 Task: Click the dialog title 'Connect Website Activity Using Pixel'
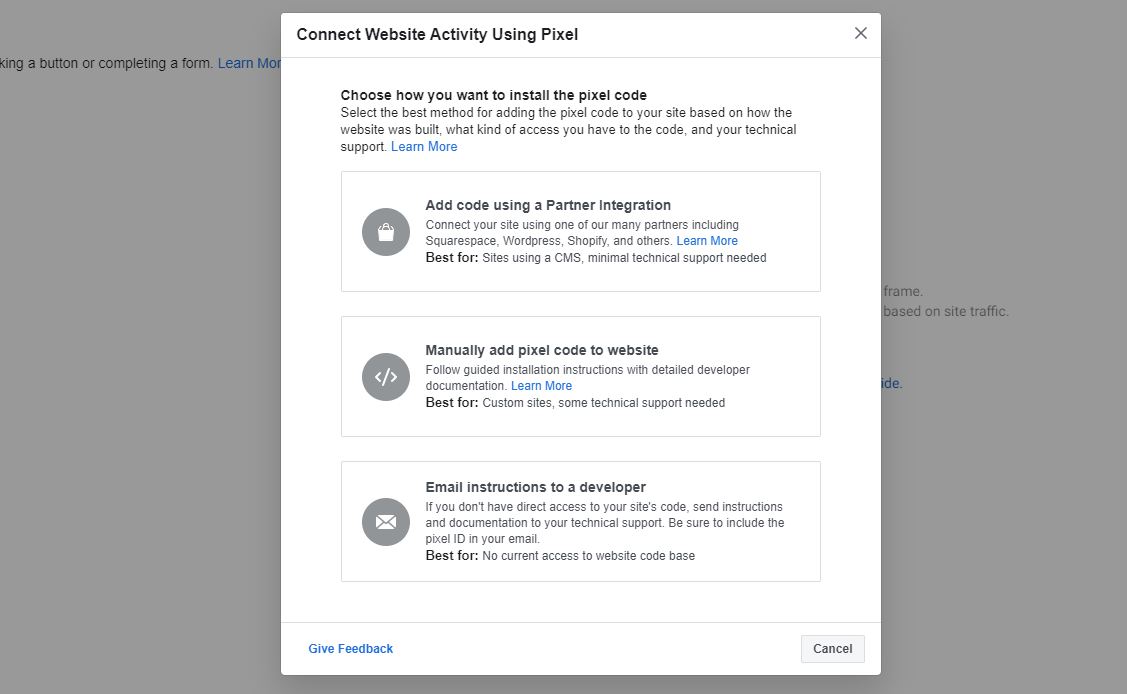pyautogui.click(x=437, y=35)
